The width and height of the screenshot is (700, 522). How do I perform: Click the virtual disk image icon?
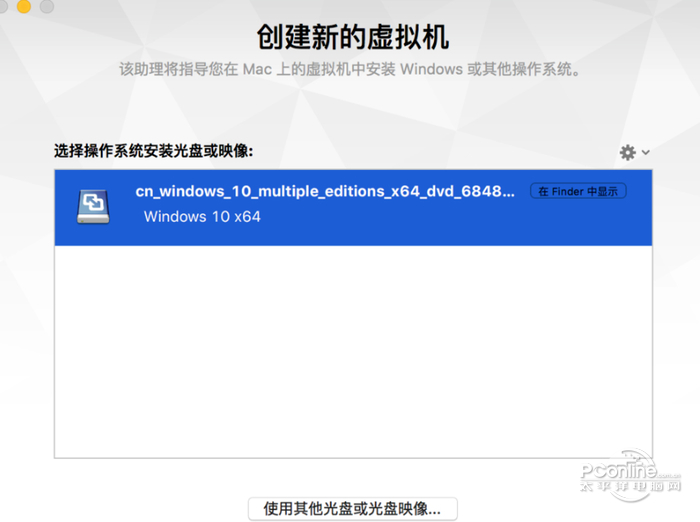pyautogui.click(x=93, y=206)
